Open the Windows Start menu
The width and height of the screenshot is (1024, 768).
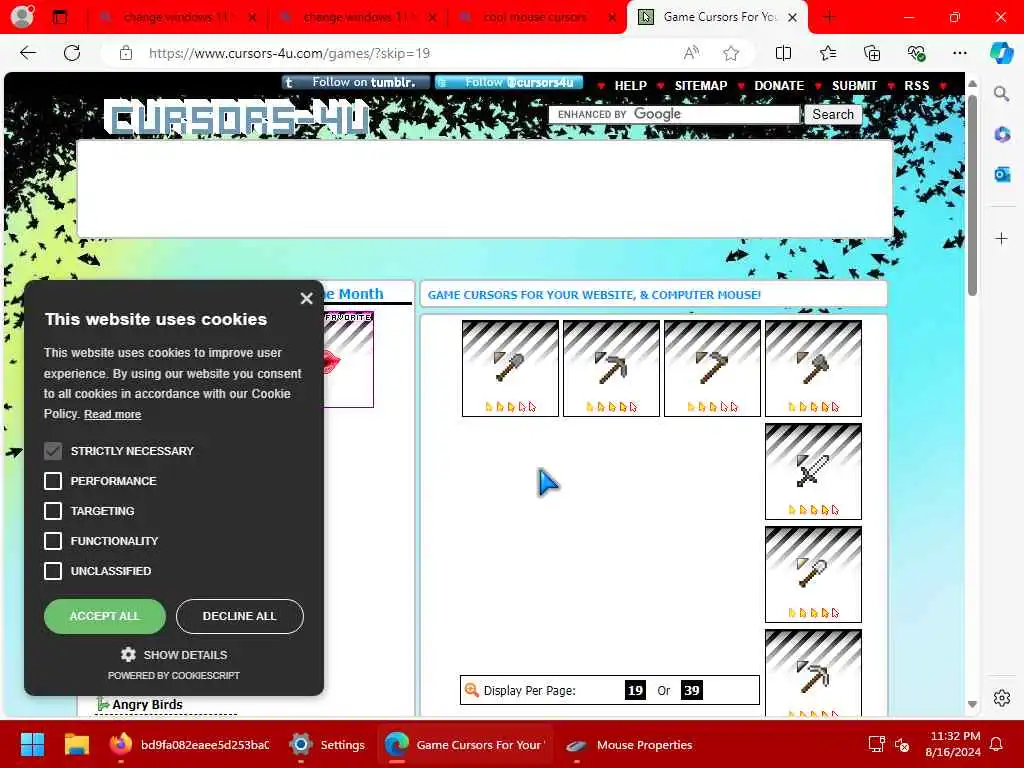32,744
